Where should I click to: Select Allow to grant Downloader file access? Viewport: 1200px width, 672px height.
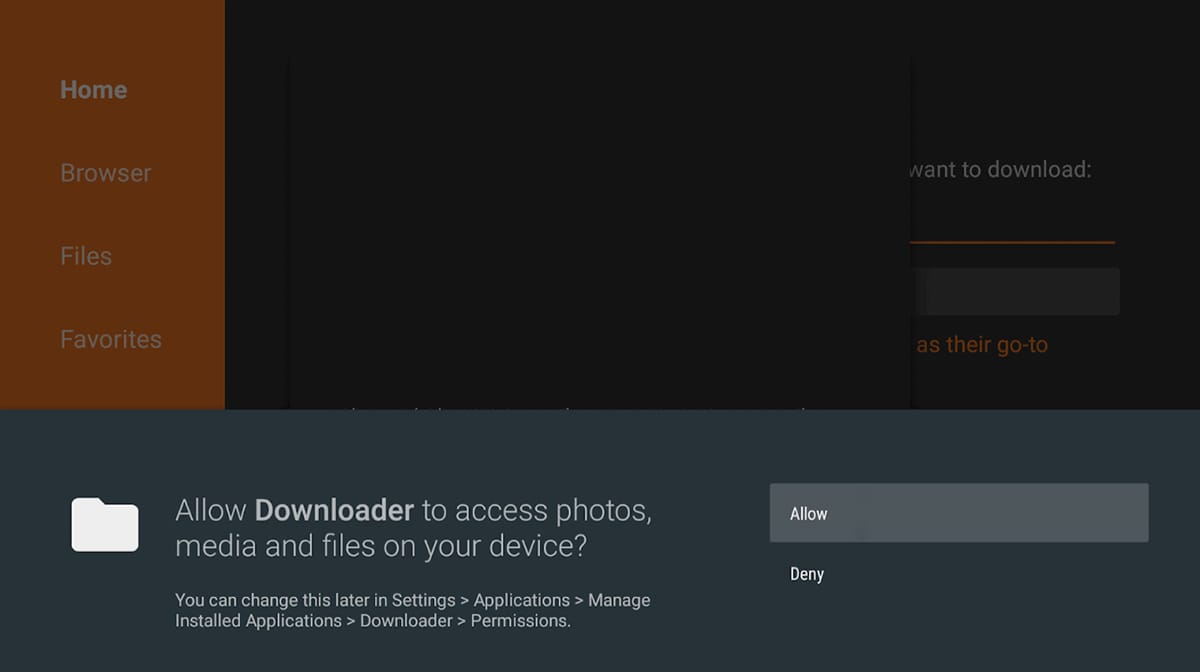[959, 513]
